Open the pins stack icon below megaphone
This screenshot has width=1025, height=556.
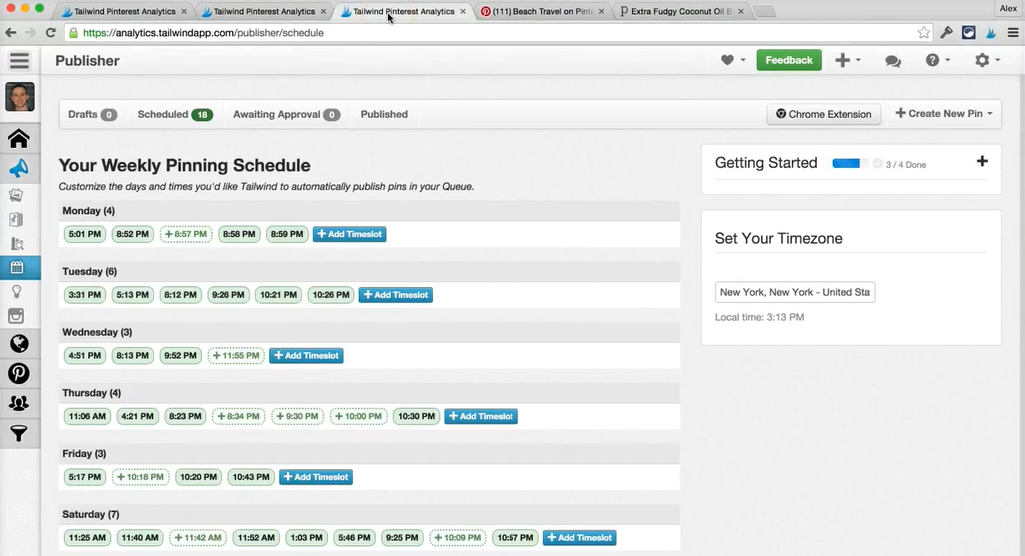(16, 195)
